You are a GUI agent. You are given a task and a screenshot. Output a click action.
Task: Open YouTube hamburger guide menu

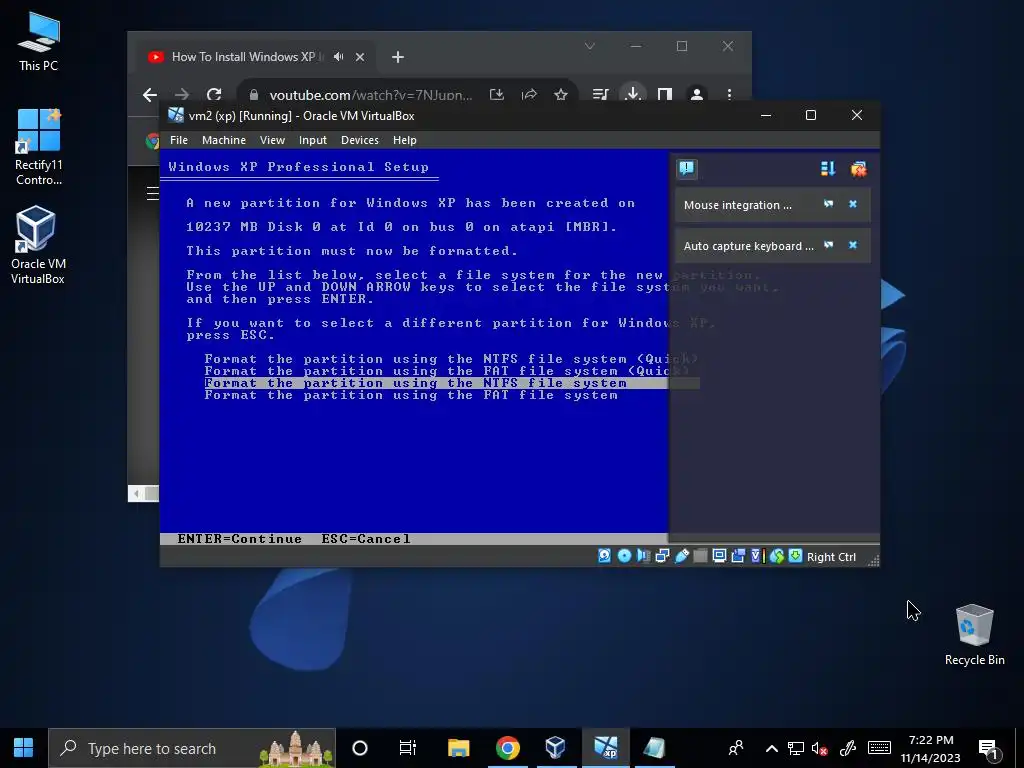[153, 193]
